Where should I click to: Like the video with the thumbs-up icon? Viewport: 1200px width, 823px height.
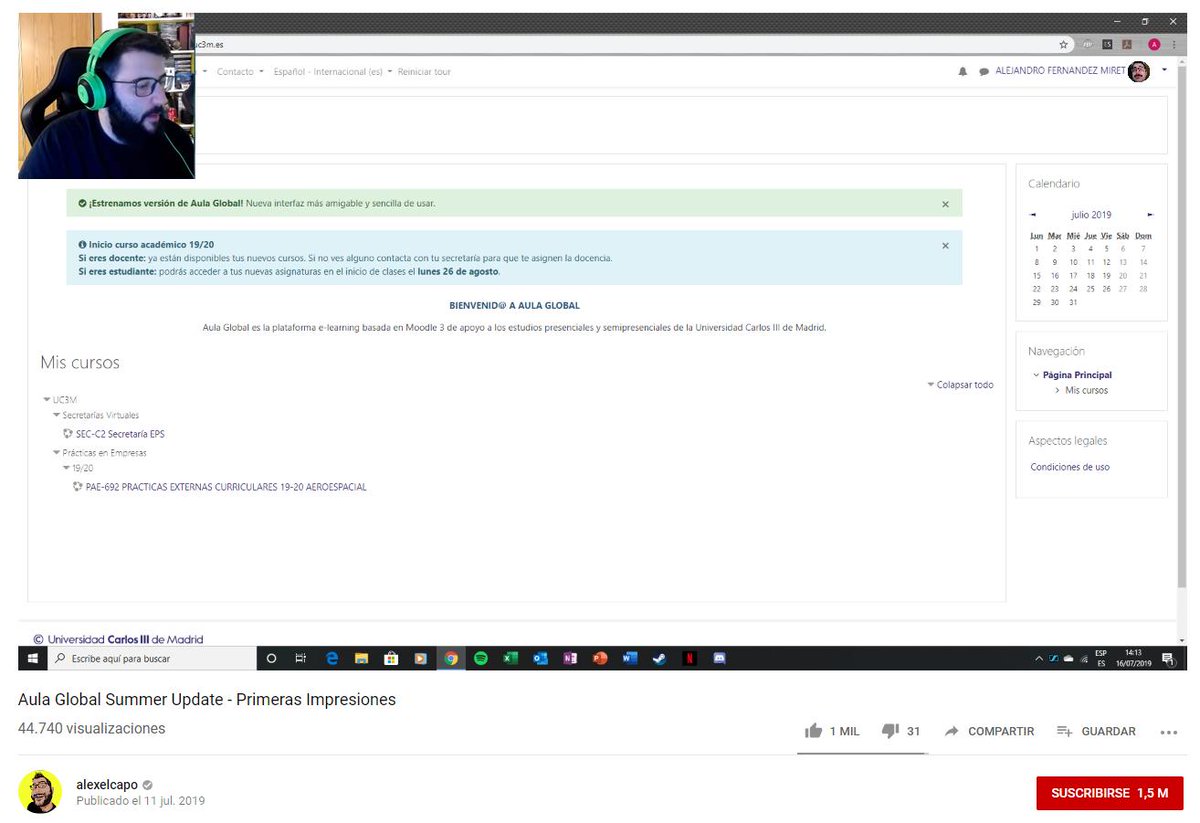click(x=813, y=731)
